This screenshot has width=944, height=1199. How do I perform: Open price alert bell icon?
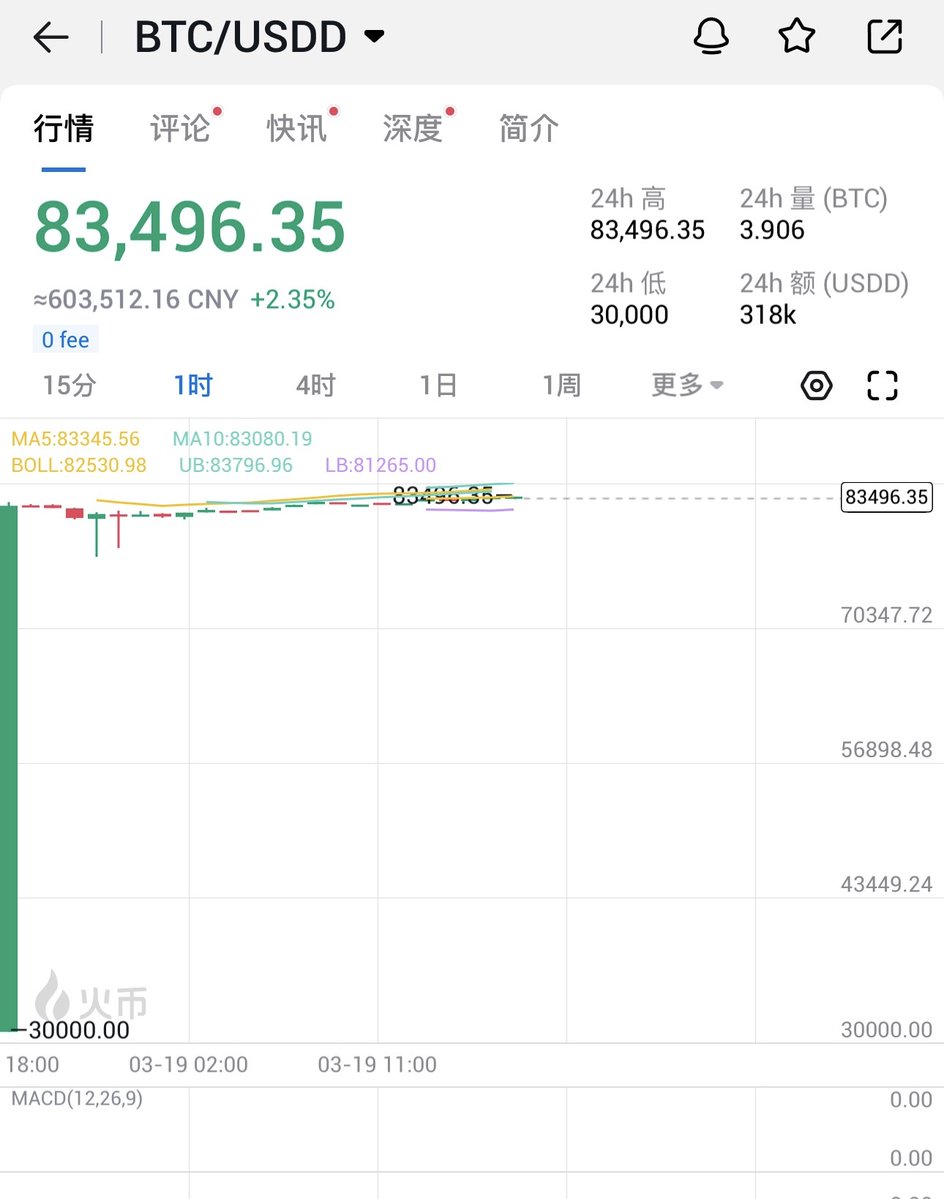(x=711, y=36)
